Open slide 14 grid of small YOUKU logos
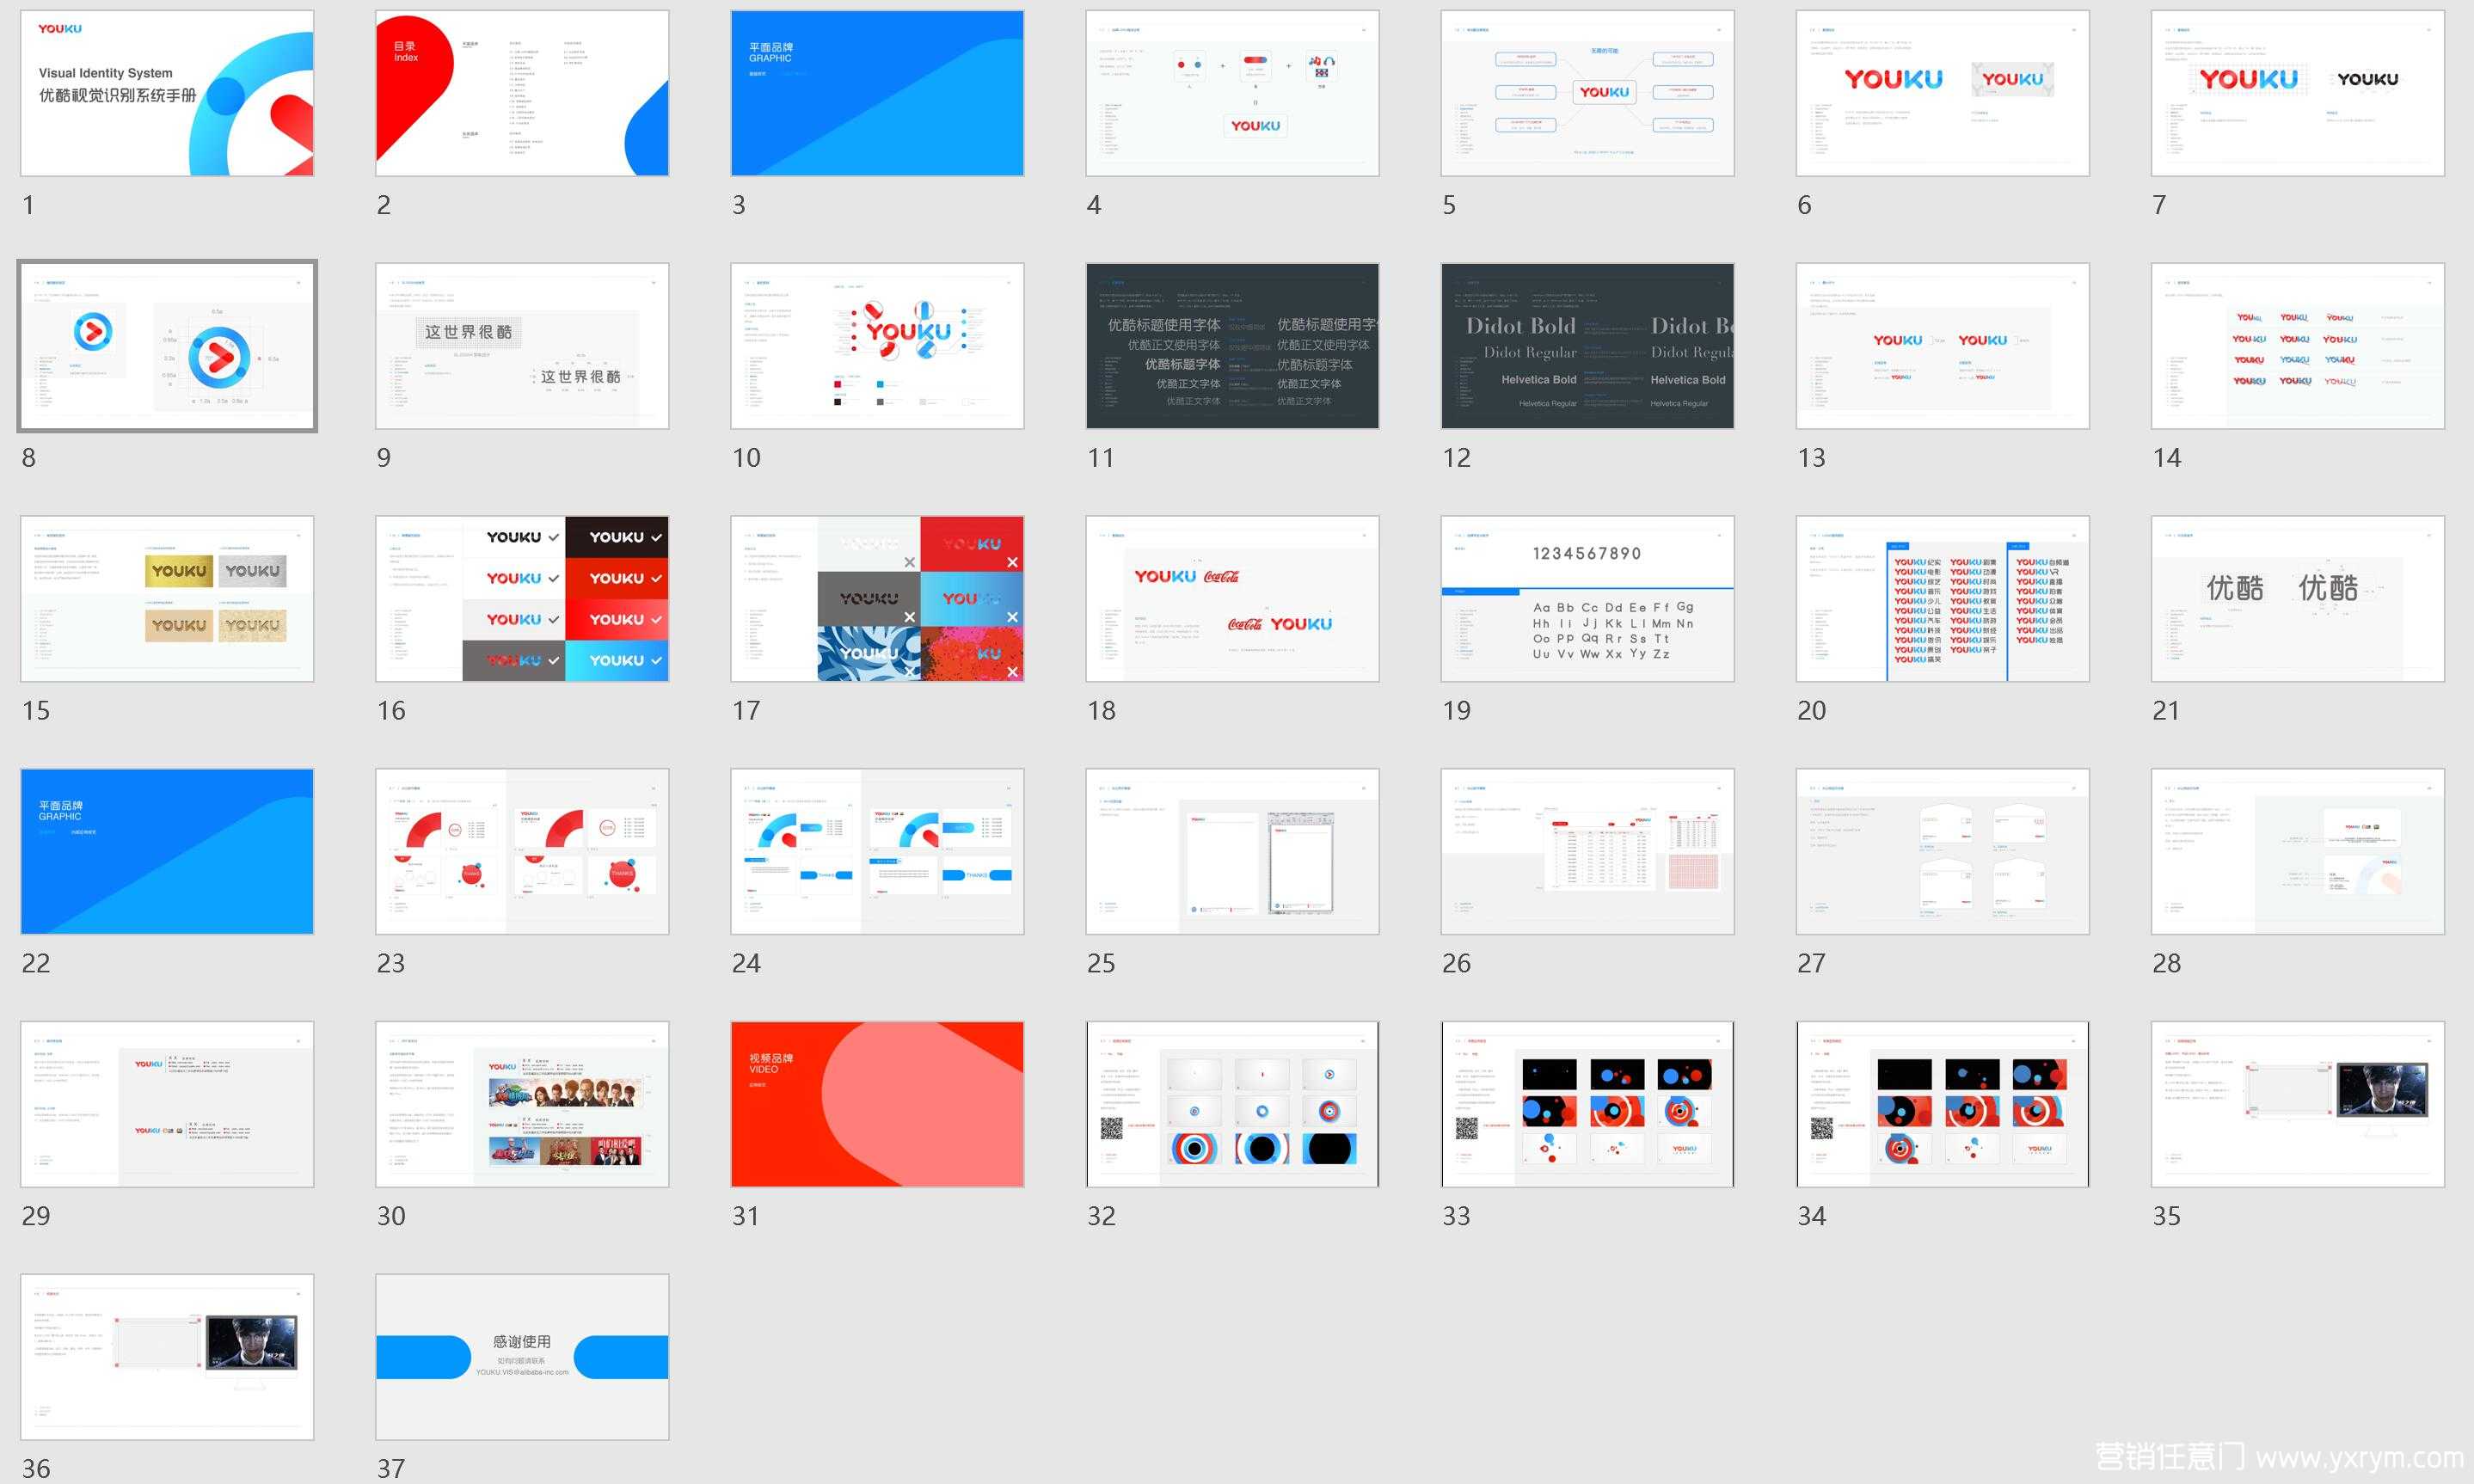This screenshot has width=2474, height=1484. coord(2298,346)
